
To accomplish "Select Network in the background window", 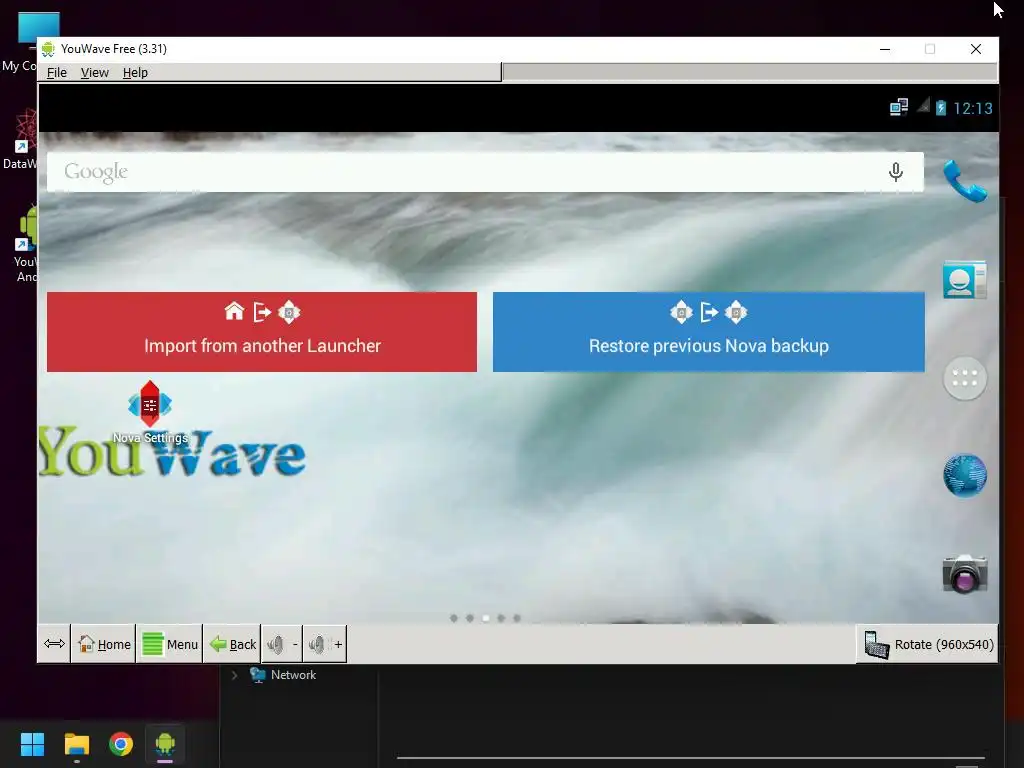I will click(x=293, y=675).
